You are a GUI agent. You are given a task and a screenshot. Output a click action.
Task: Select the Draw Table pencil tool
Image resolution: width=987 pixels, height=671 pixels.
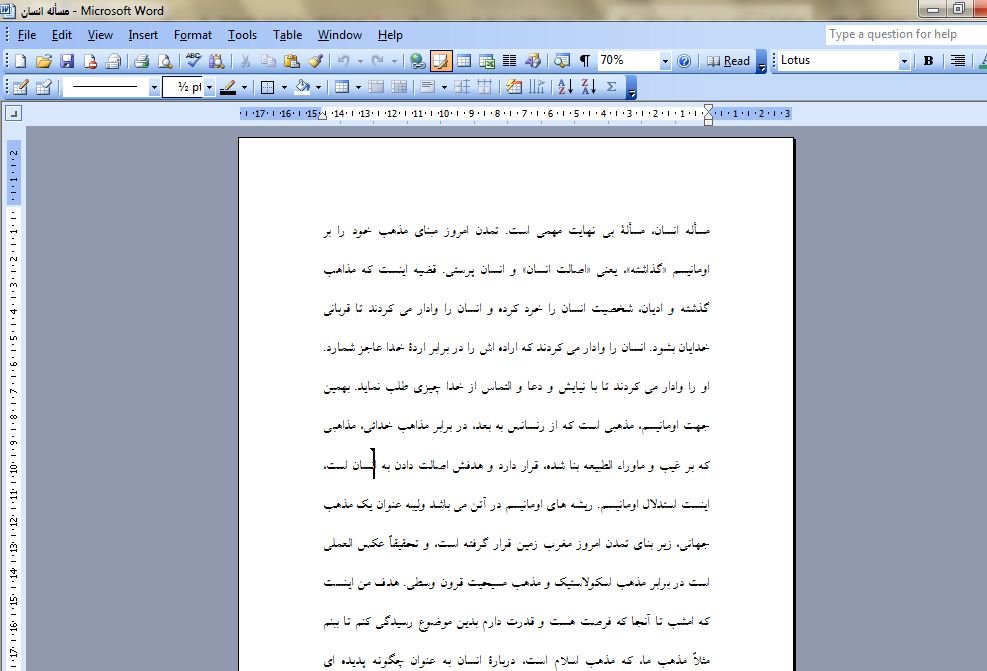click(19, 87)
